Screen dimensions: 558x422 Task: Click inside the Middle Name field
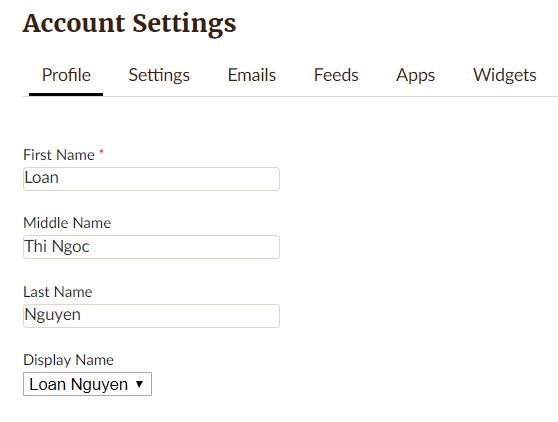click(x=151, y=247)
